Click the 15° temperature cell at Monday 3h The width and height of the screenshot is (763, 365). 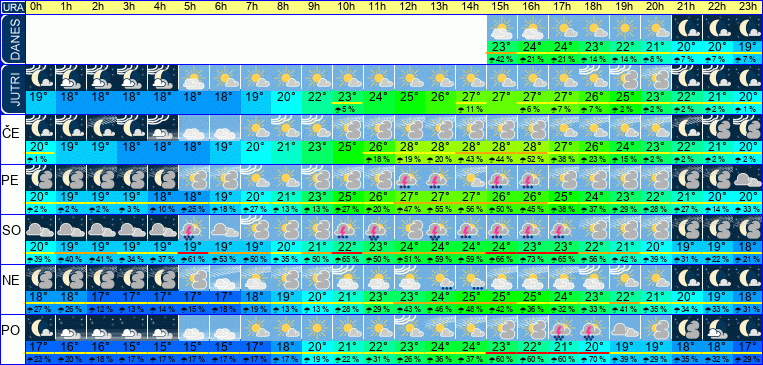[x=132, y=346]
